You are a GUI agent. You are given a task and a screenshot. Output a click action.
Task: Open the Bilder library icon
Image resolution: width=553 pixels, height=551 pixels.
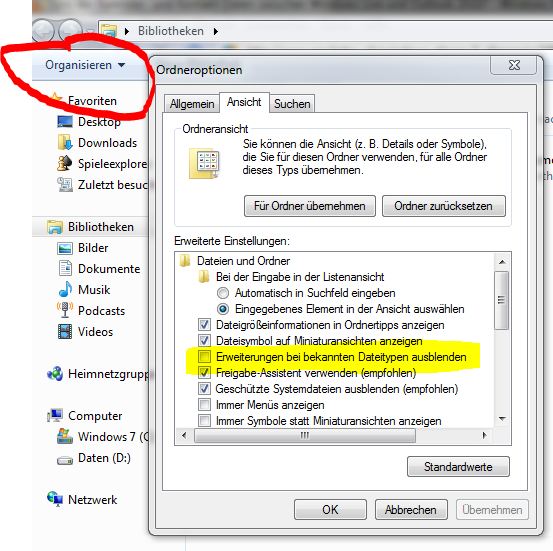point(65,248)
